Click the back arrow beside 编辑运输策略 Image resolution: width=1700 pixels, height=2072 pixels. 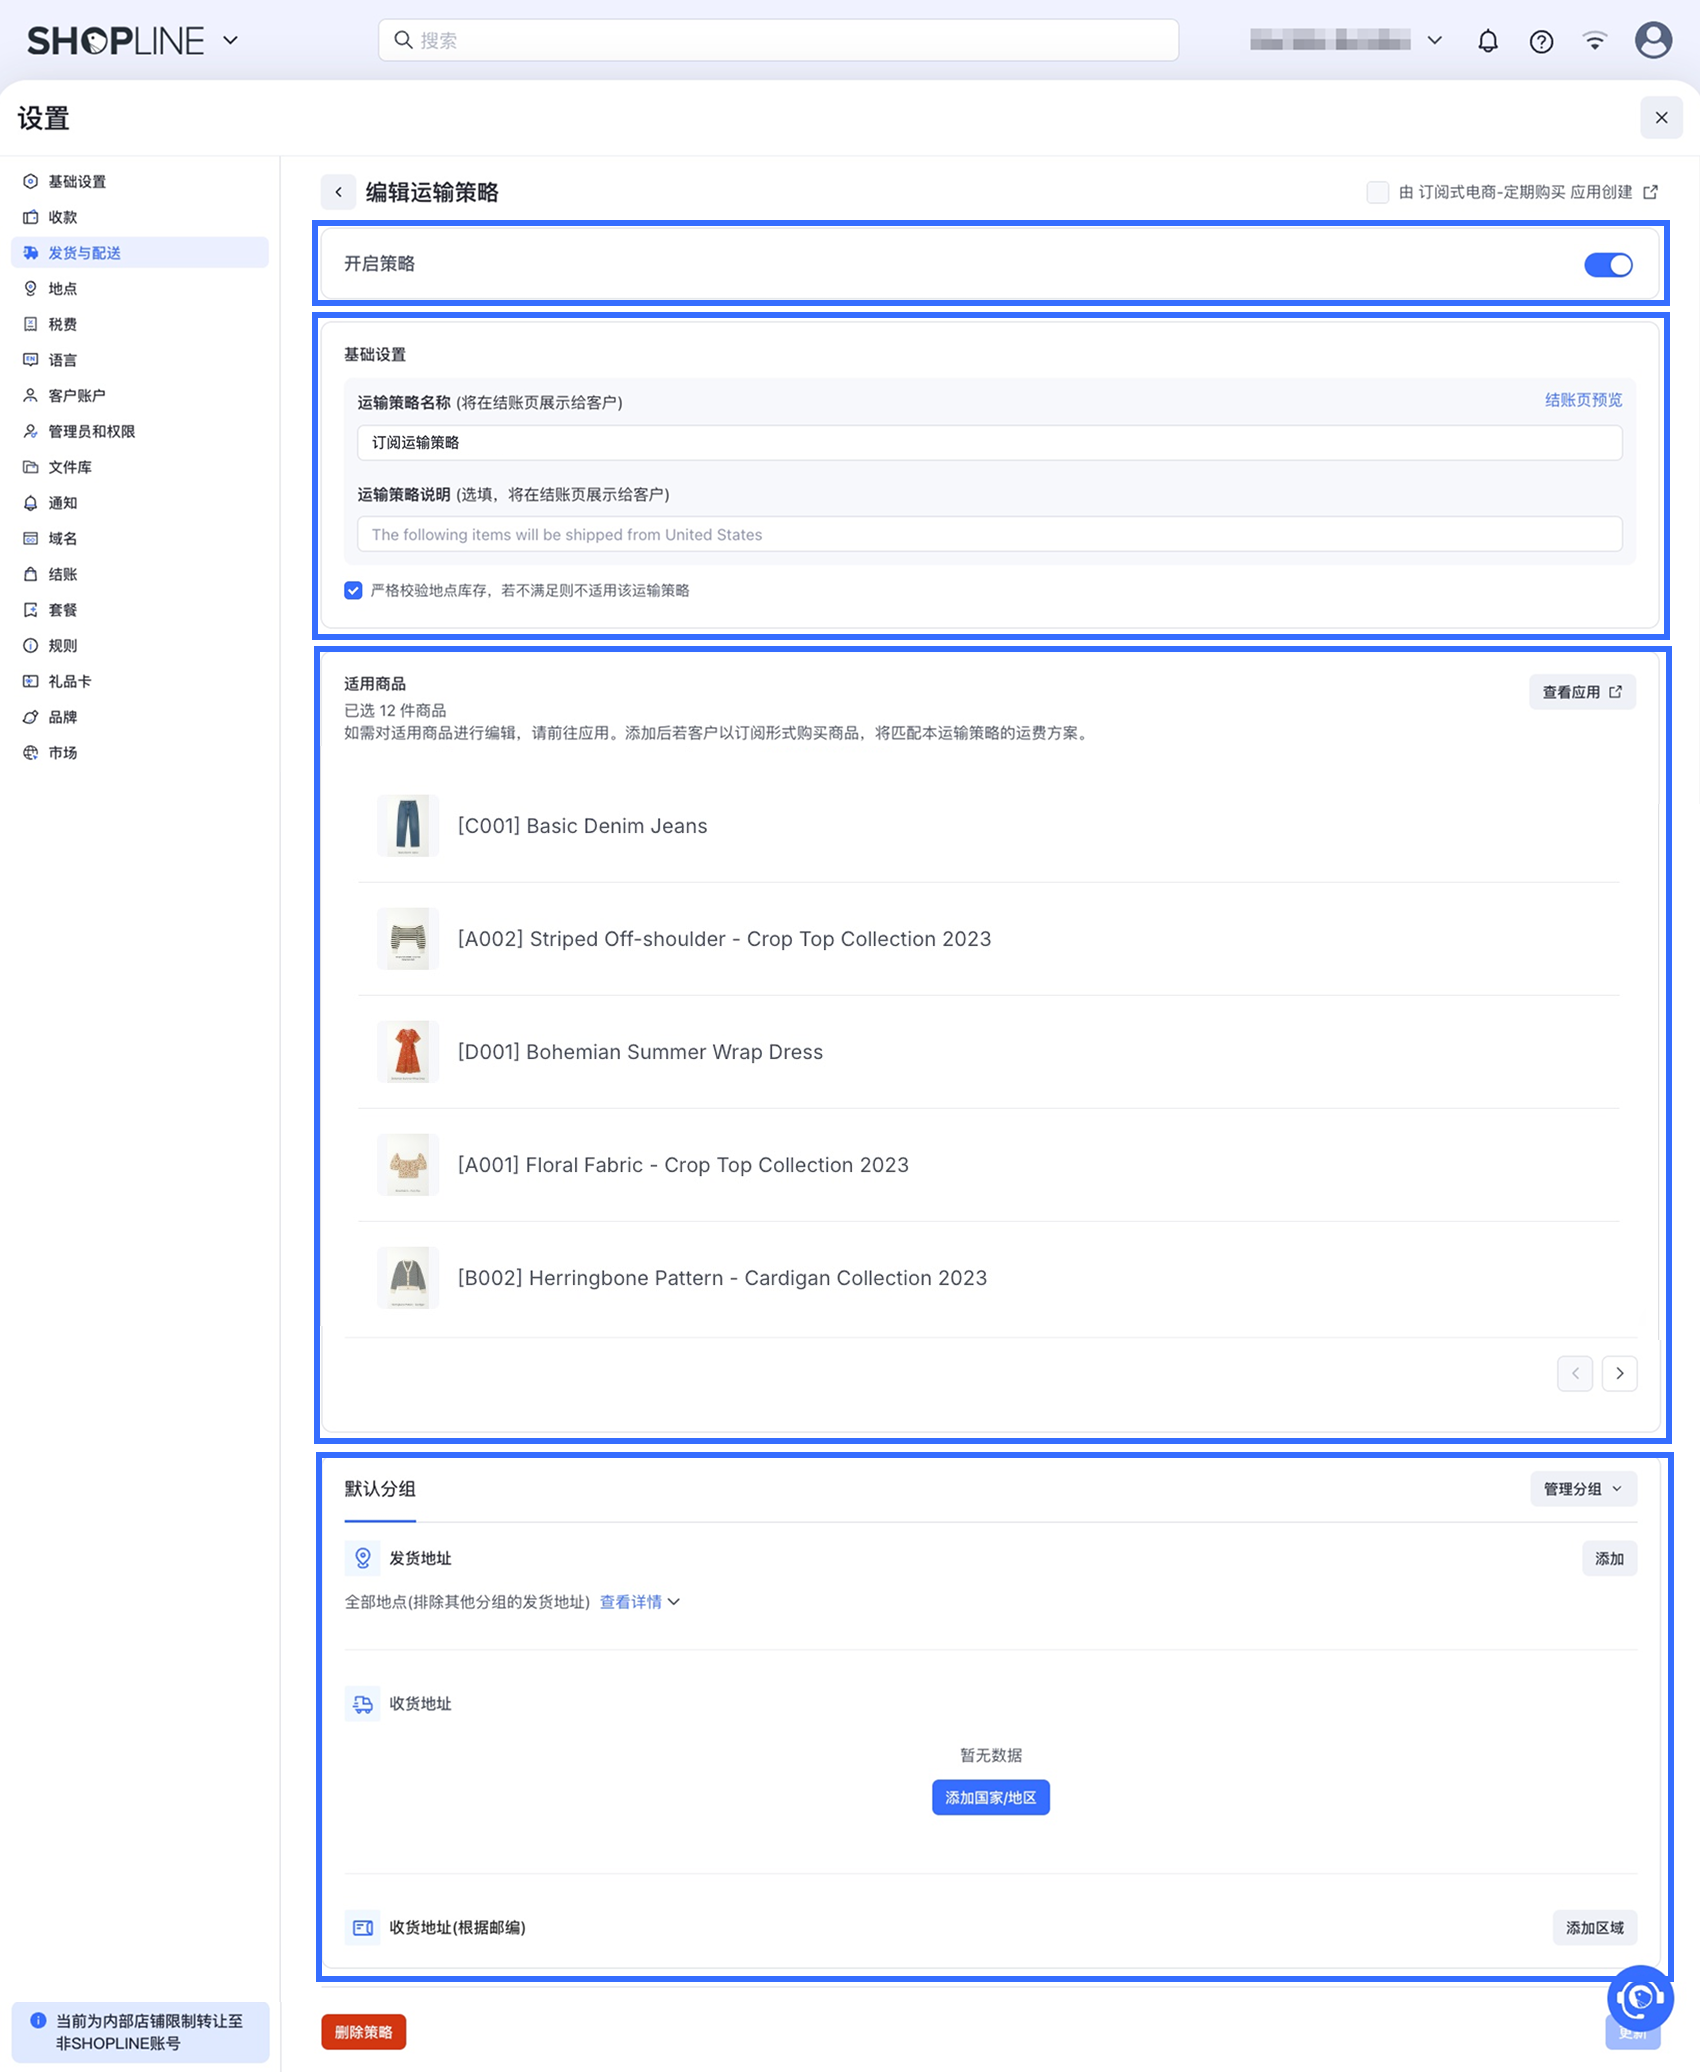pyautogui.click(x=339, y=192)
